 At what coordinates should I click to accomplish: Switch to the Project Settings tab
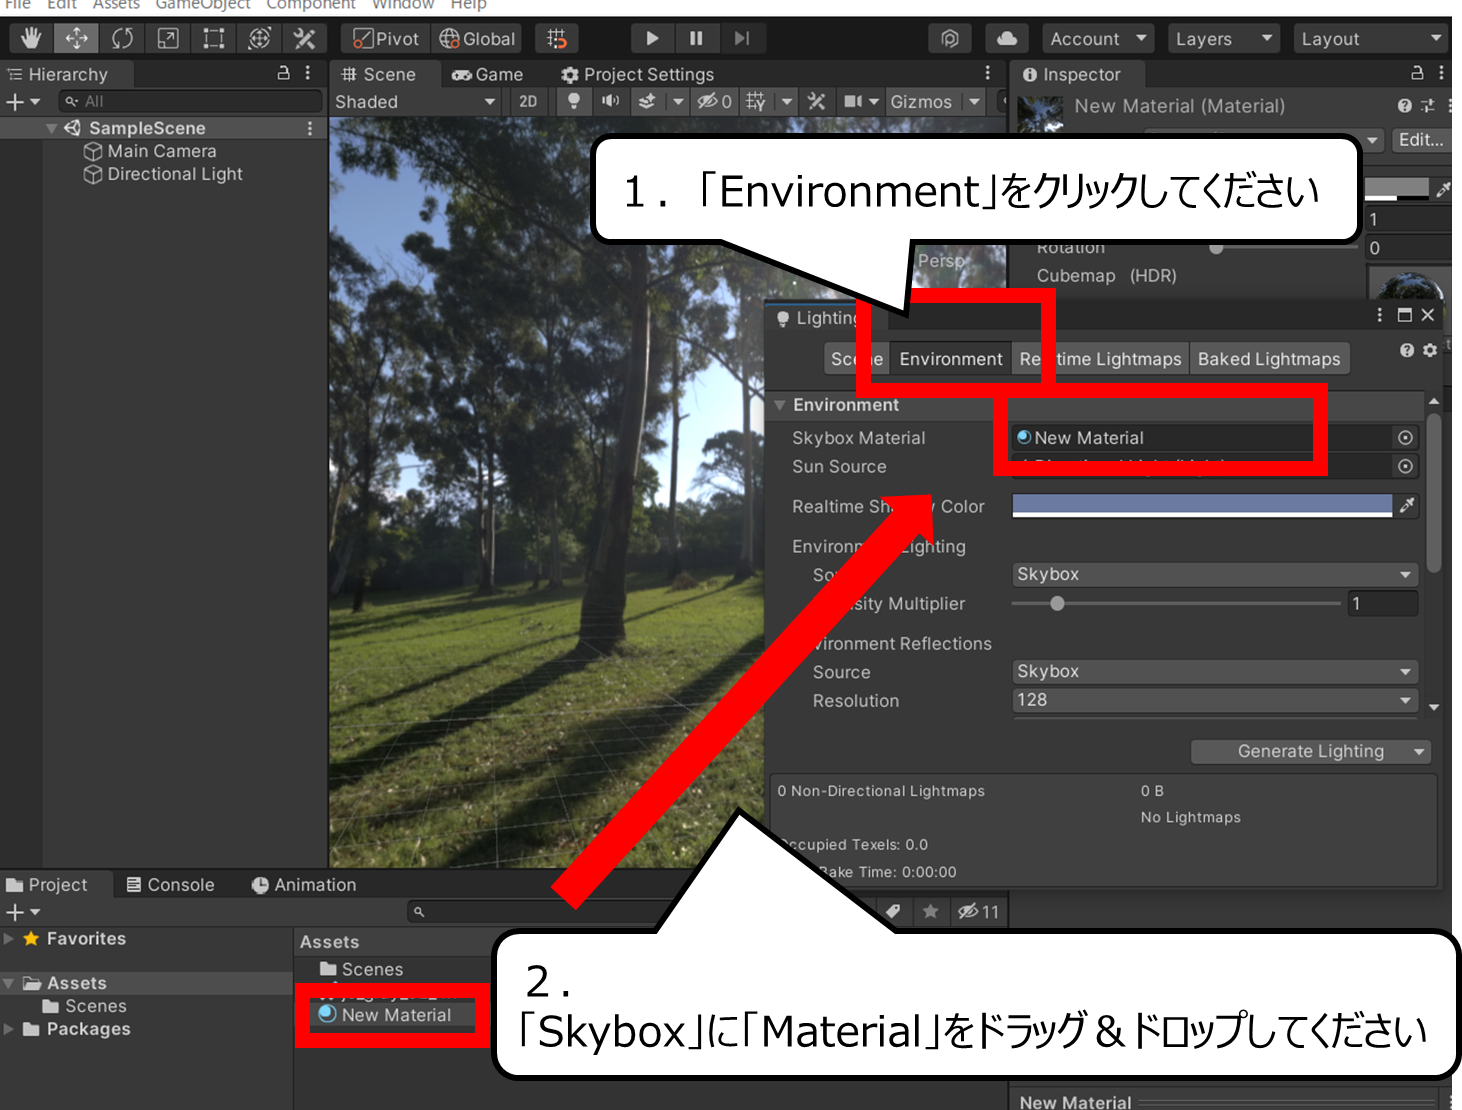pos(638,75)
